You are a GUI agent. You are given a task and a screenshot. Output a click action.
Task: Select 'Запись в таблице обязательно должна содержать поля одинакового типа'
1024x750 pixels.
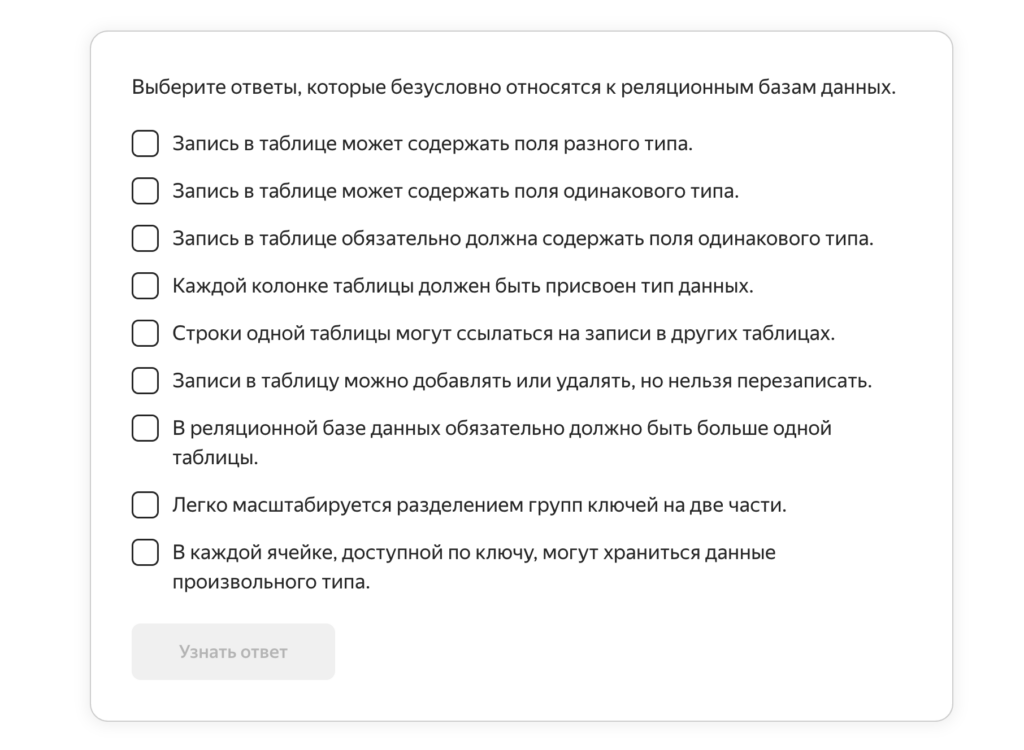[143, 238]
